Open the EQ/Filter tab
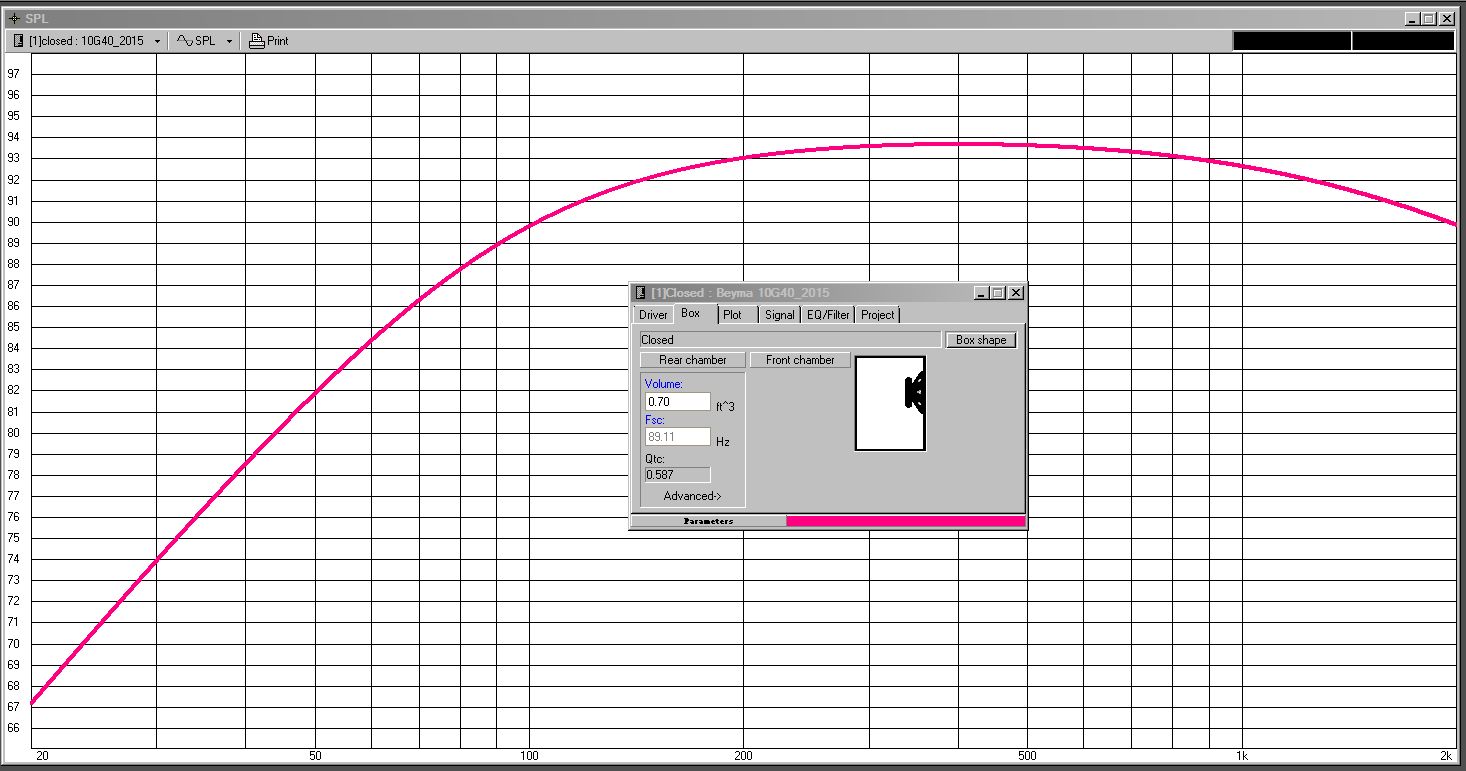 (x=828, y=315)
